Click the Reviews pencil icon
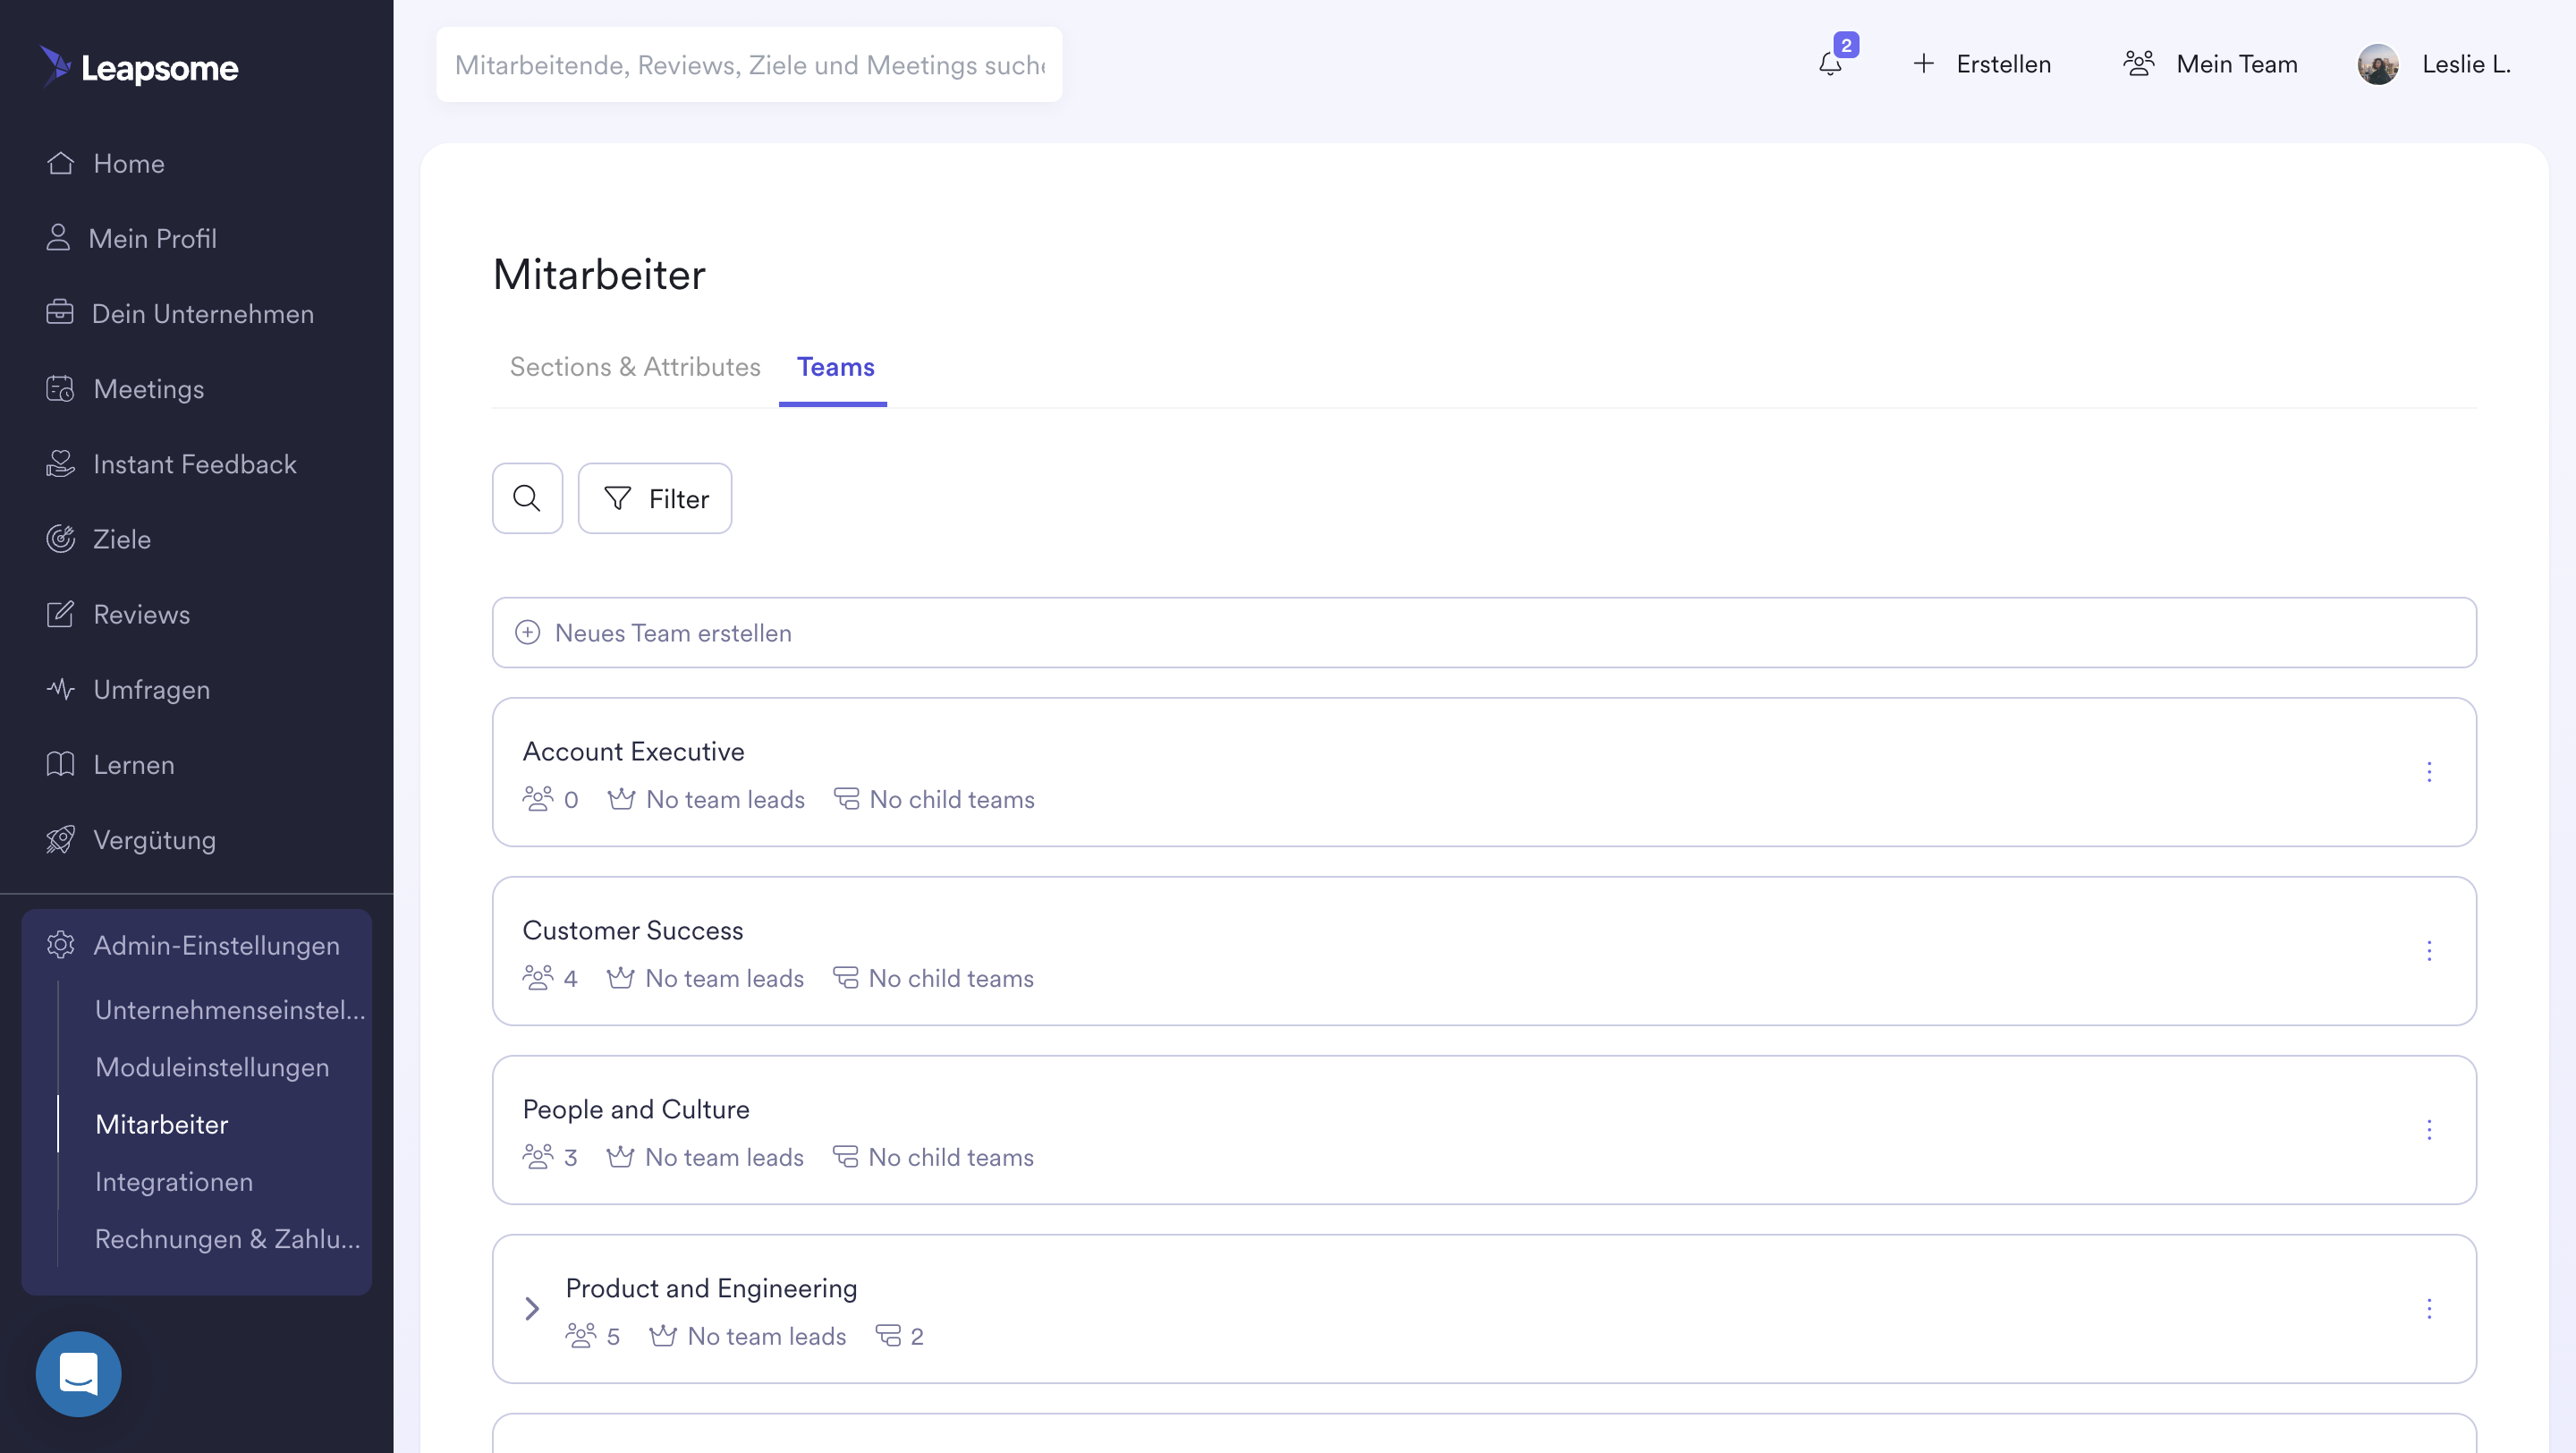Viewport: 2576px width, 1453px height. pos(60,613)
